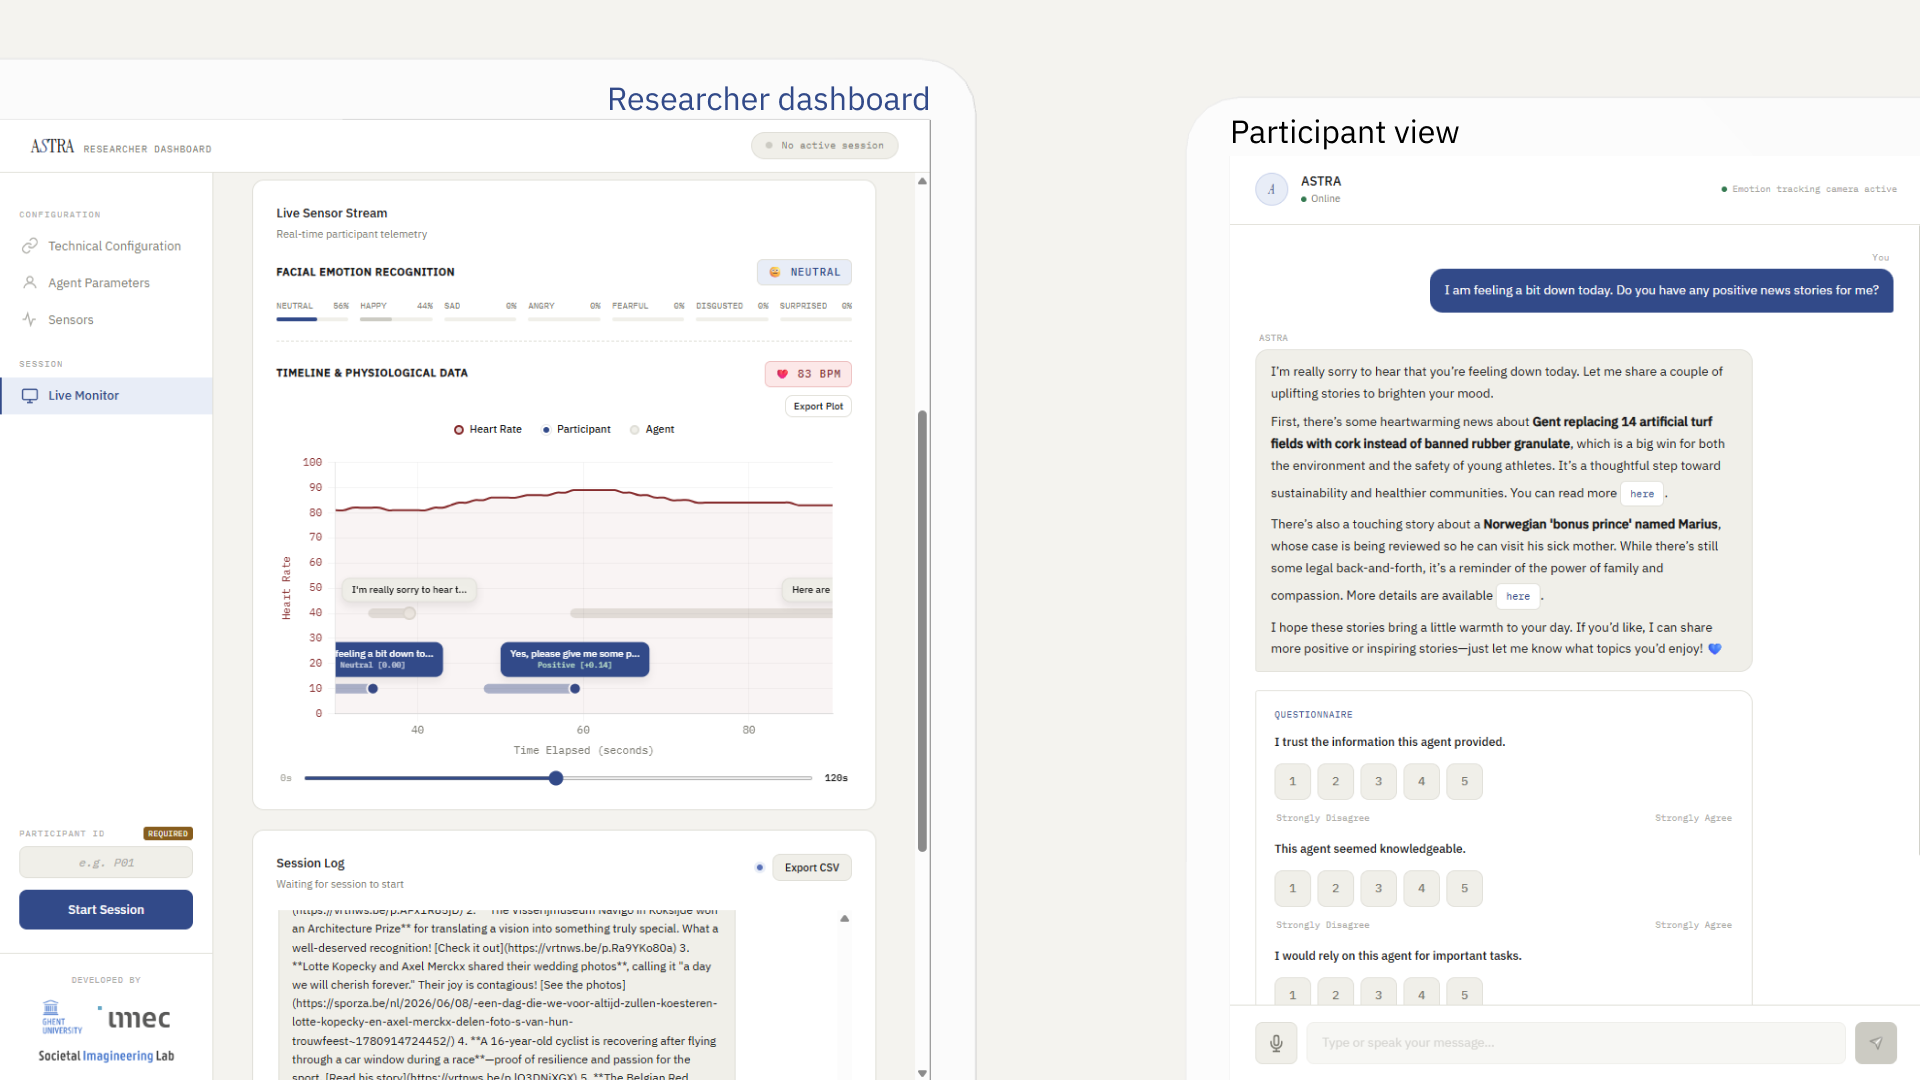Image resolution: width=1920 pixels, height=1080 pixels.
Task: Click the session log status dot
Action: click(760, 868)
